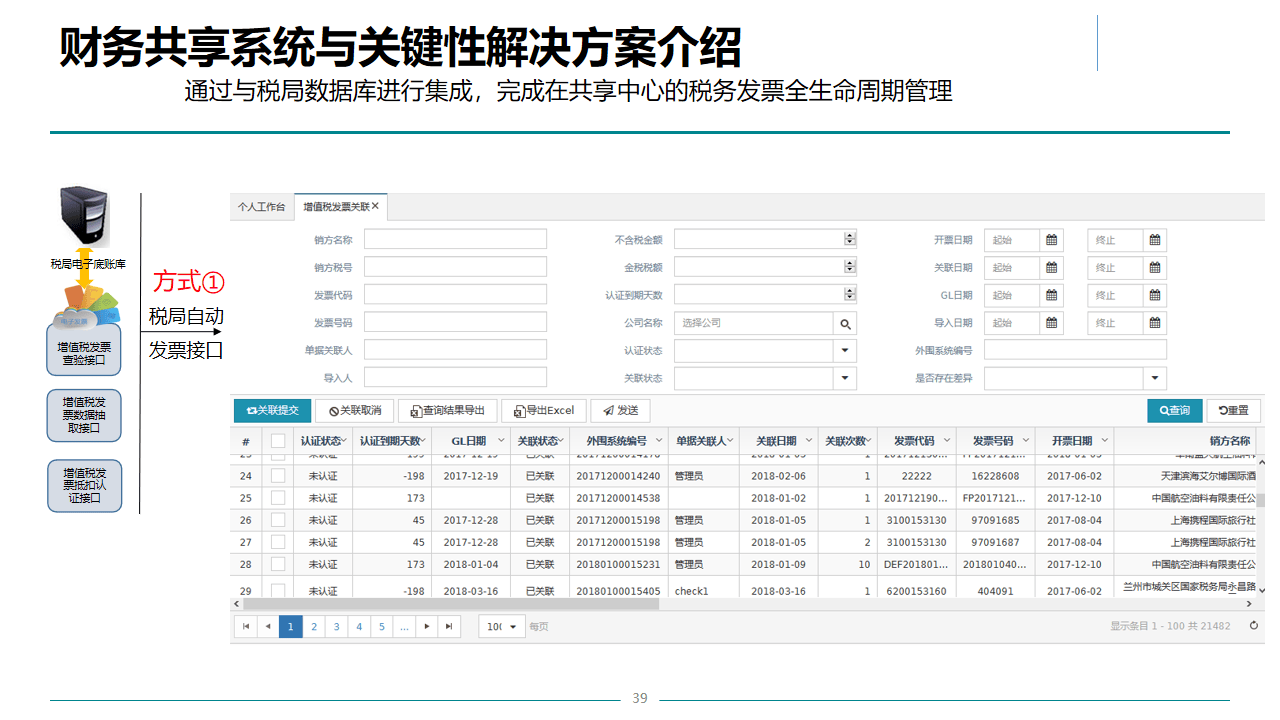
Task: Go to results page 5
Action: (x=382, y=626)
